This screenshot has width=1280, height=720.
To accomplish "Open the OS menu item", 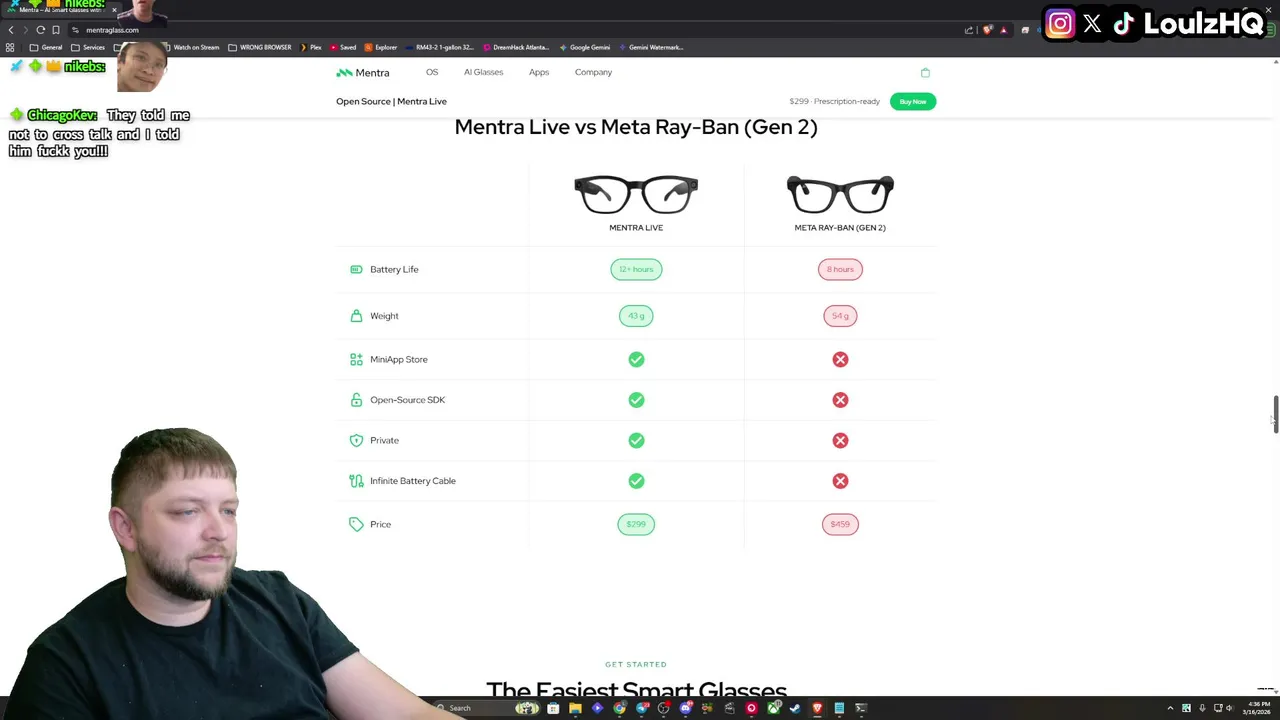I will click(x=432, y=72).
